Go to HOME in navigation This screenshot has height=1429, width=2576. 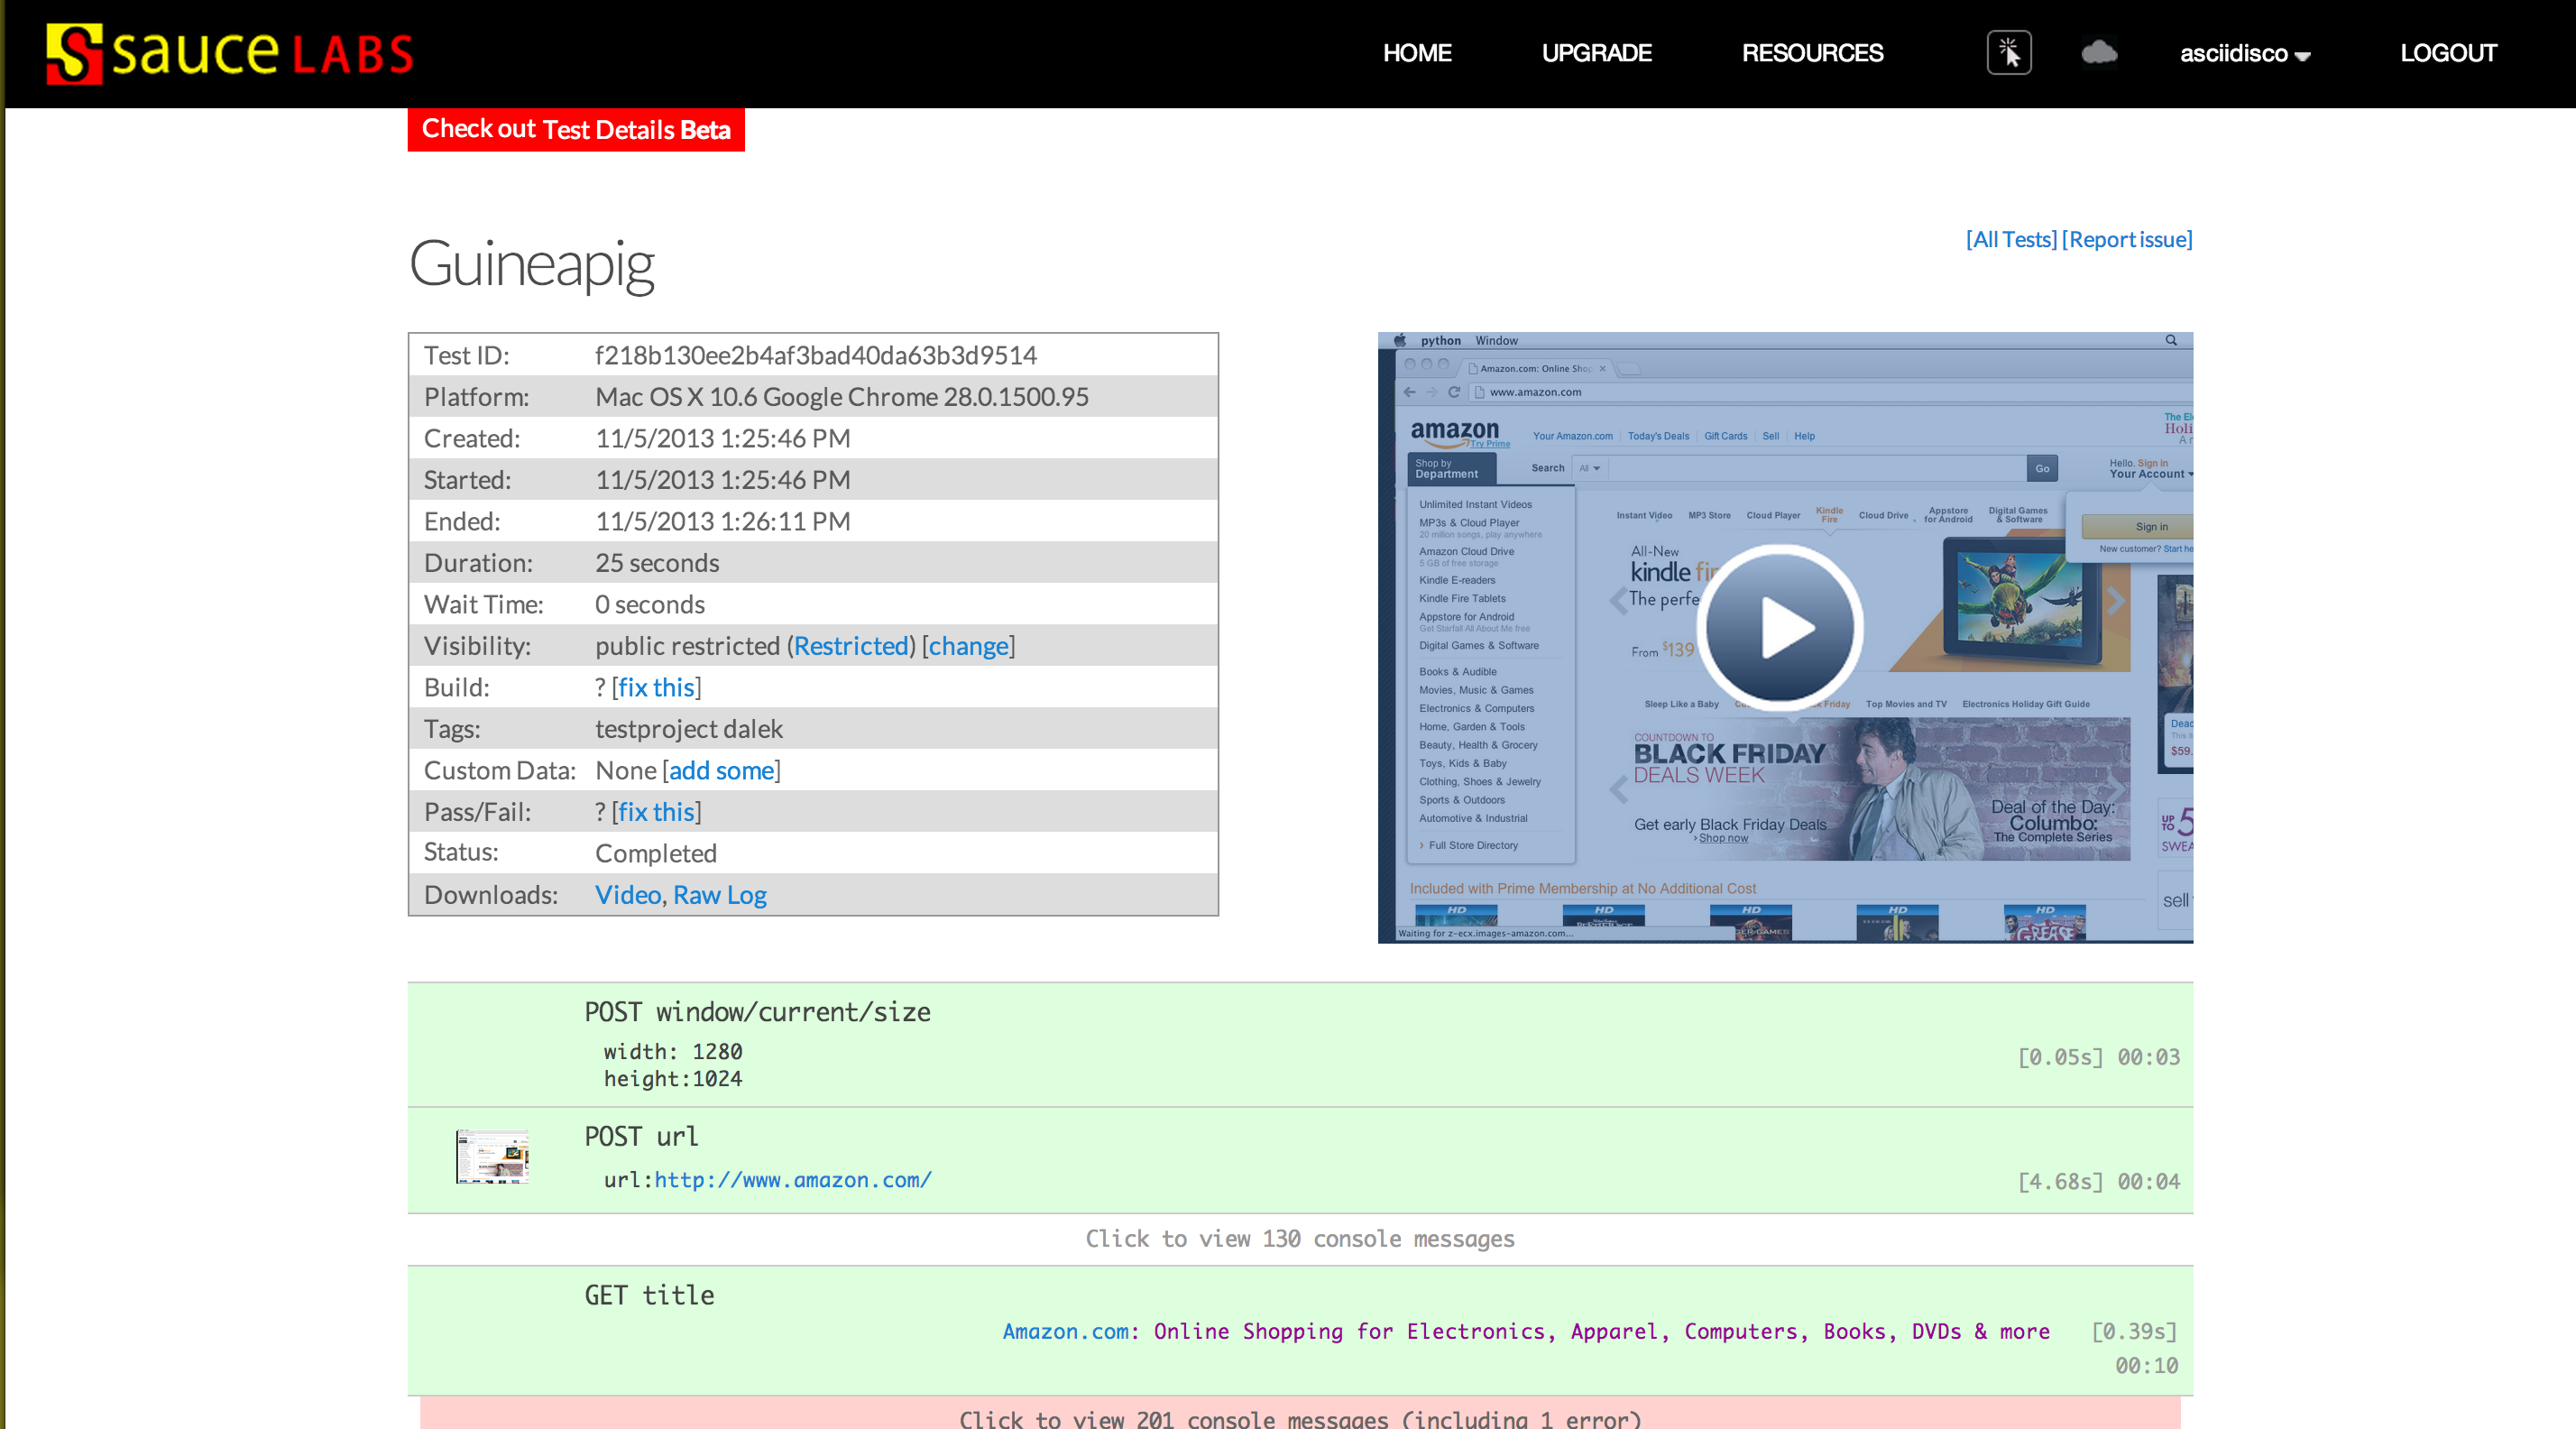click(1416, 53)
